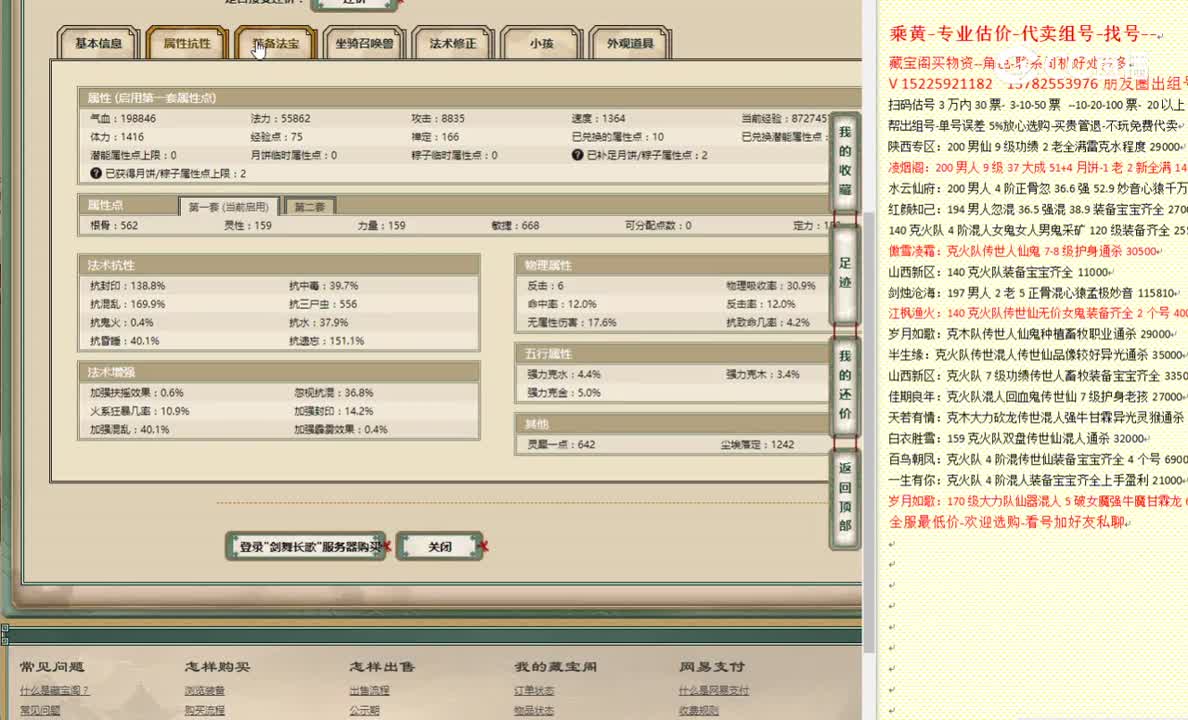
Task: Open 浏览装备 footer link
Action: tap(205, 690)
